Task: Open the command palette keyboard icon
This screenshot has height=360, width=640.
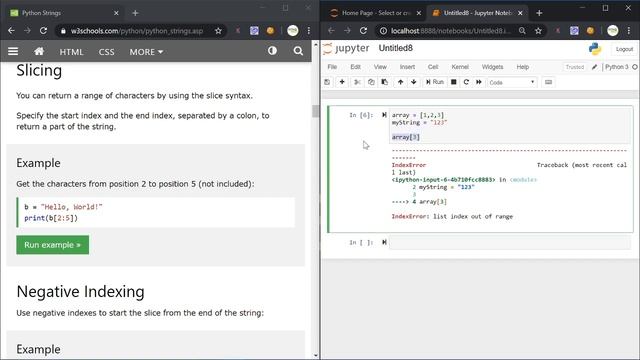Action: pos(549,82)
